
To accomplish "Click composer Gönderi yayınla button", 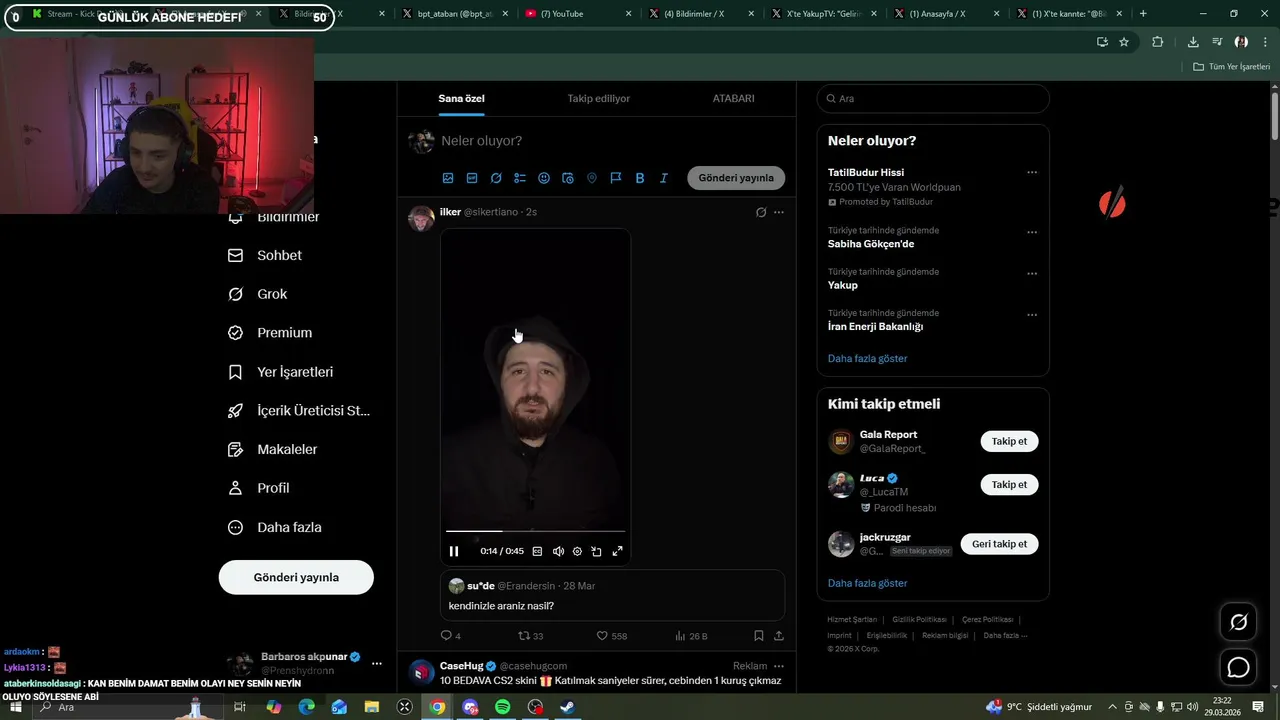I will tap(736, 178).
